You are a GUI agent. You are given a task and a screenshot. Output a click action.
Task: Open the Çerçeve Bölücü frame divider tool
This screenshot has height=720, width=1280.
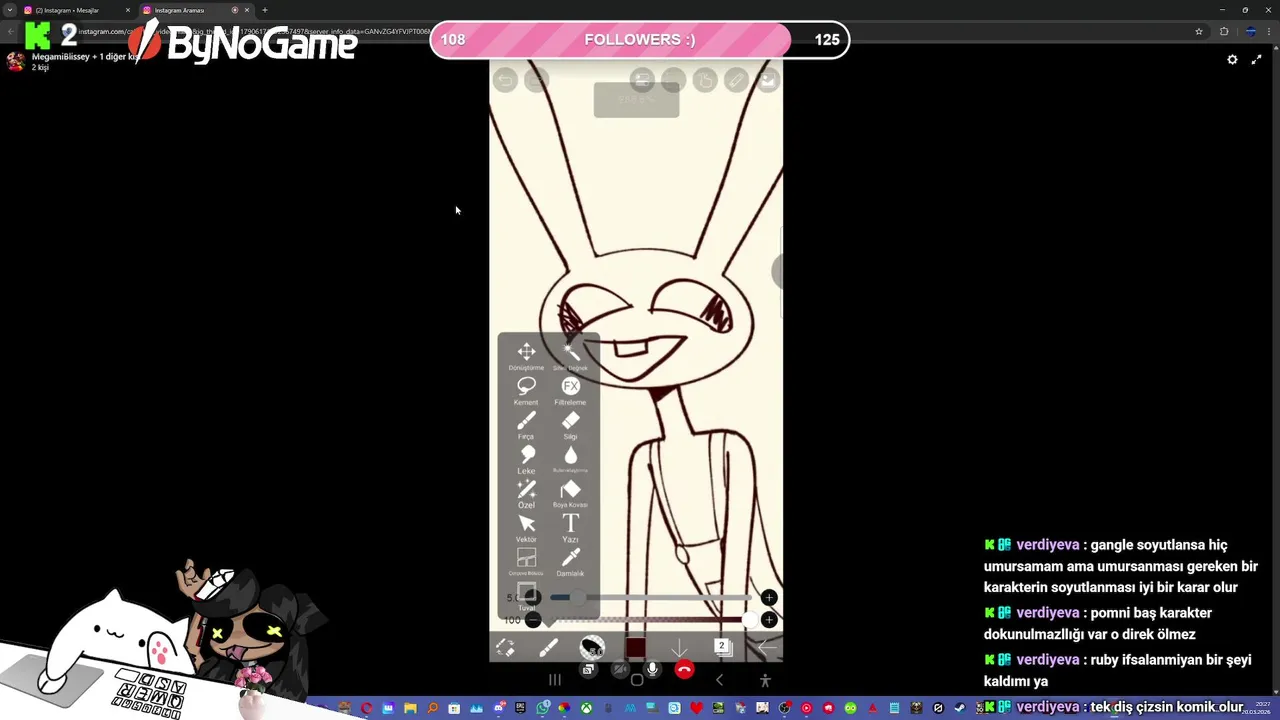tap(526, 561)
